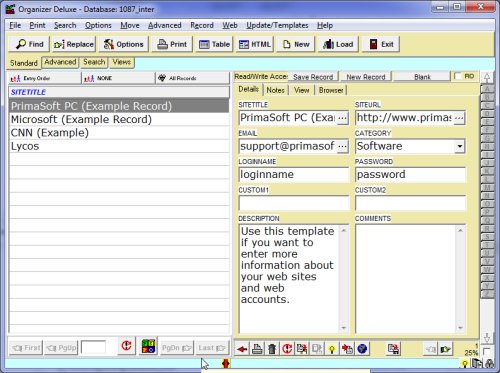500x373 pixels.
Task: Click the Load database button
Action: coord(338,44)
